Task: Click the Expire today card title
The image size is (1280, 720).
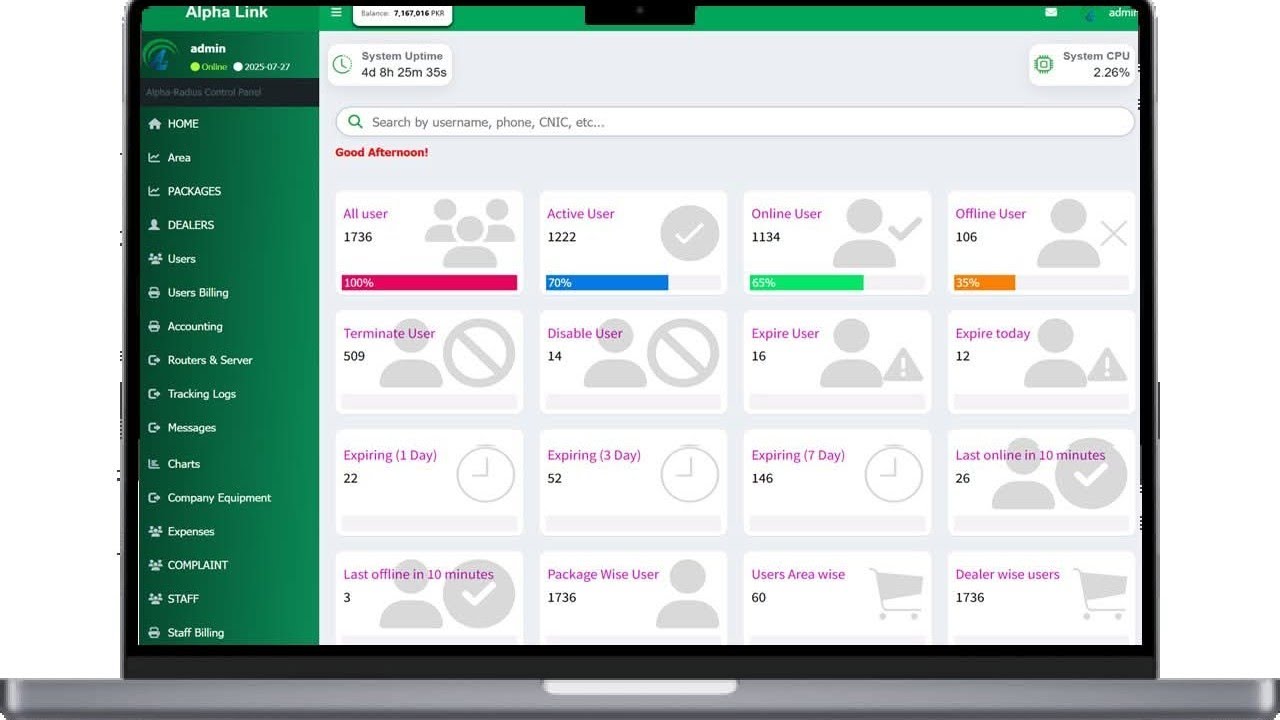Action: (992, 334)
